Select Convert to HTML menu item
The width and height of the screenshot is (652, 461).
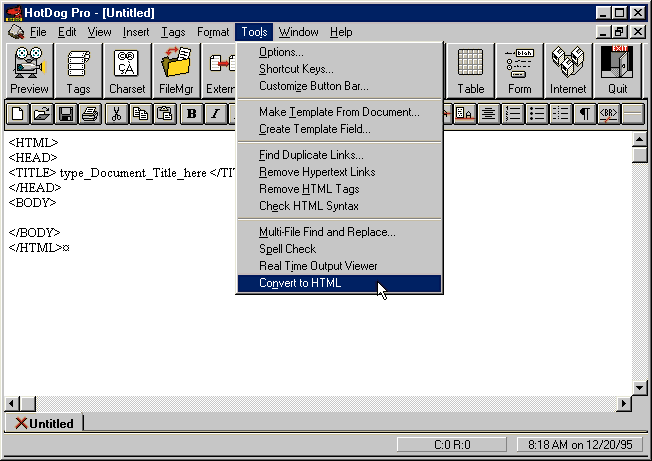point(300,283)
